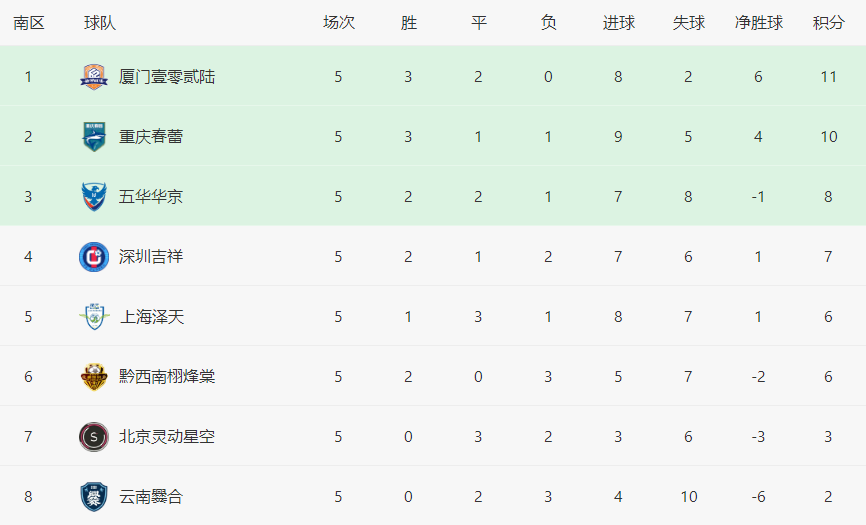Click the 厦门壹零贰陆 team logo
Screen dimensions: 866x525
(94, 77)
